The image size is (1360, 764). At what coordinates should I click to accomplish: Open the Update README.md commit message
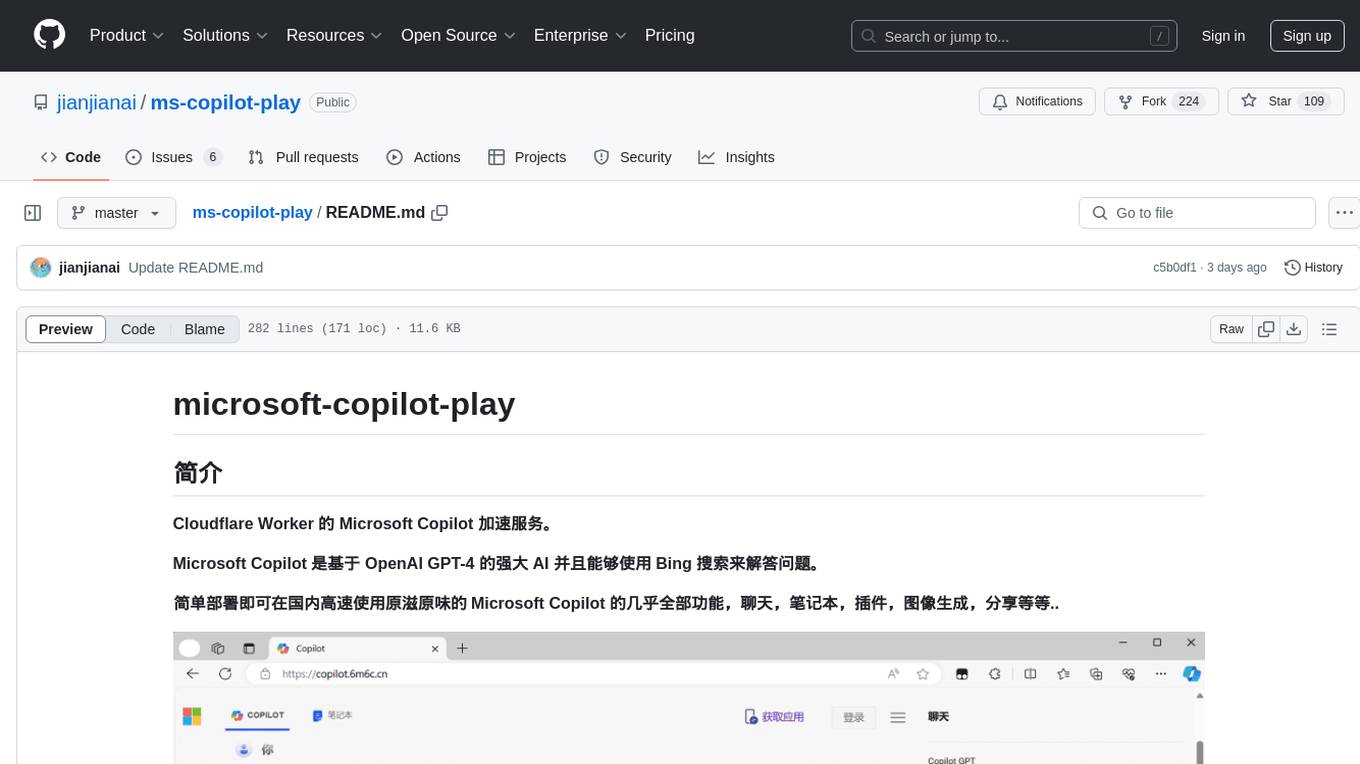196,268
